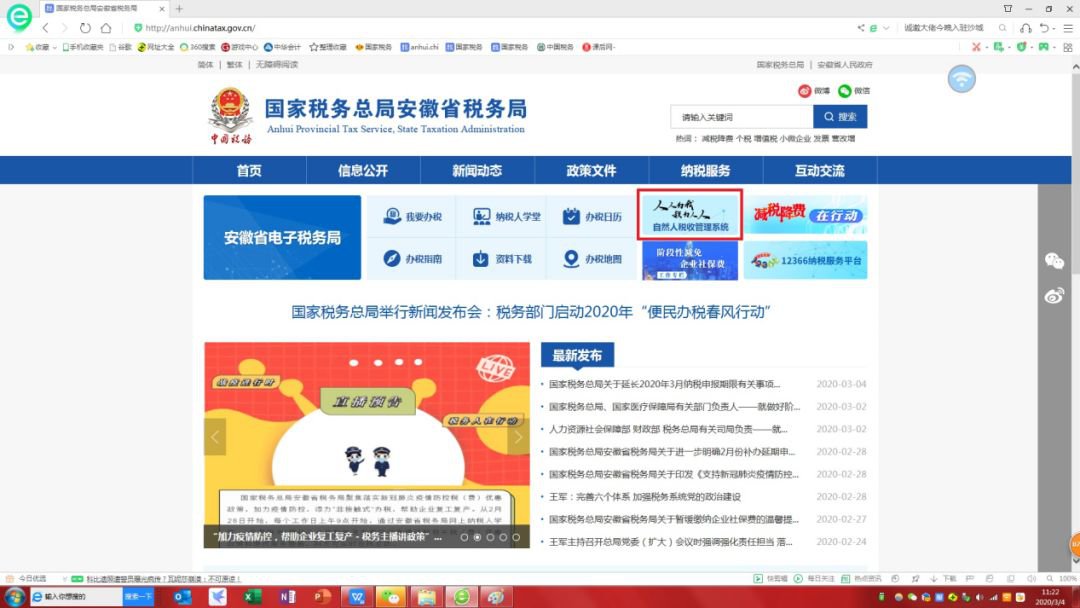Click the Weibo icon in page header
Viewport: 1080px width, 608px height.
806,91
